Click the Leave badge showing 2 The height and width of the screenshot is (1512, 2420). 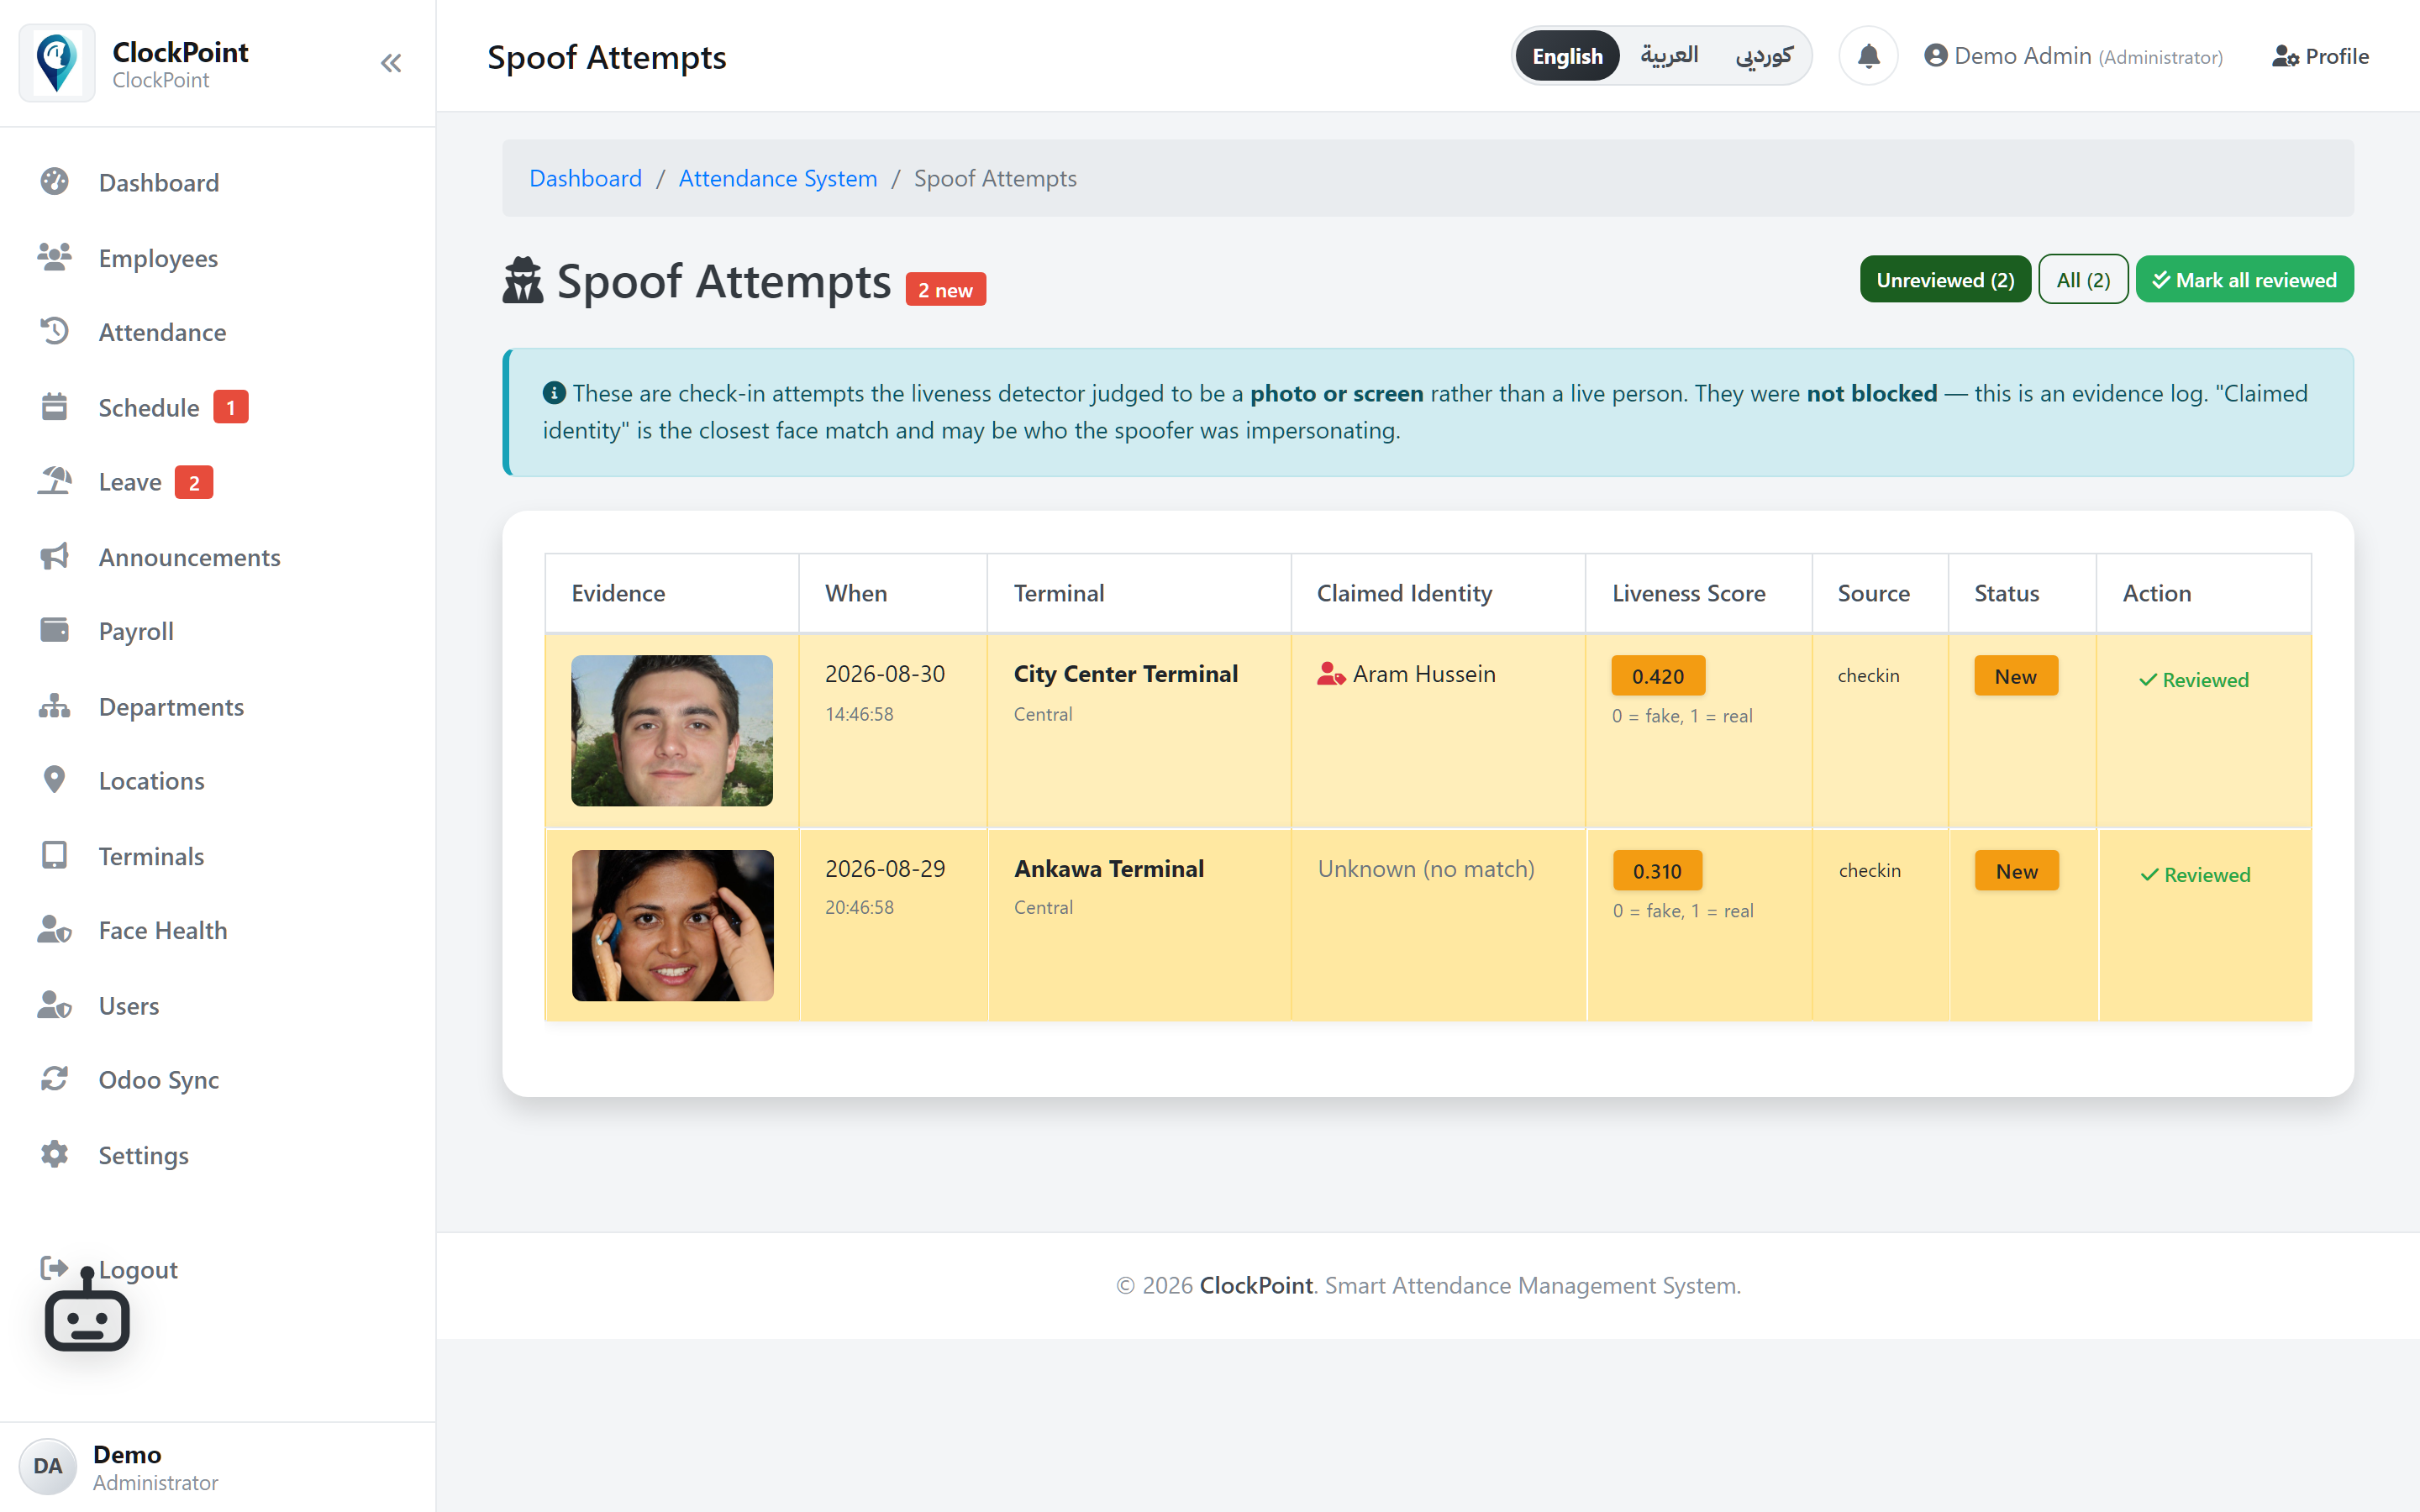click(194, 482)
